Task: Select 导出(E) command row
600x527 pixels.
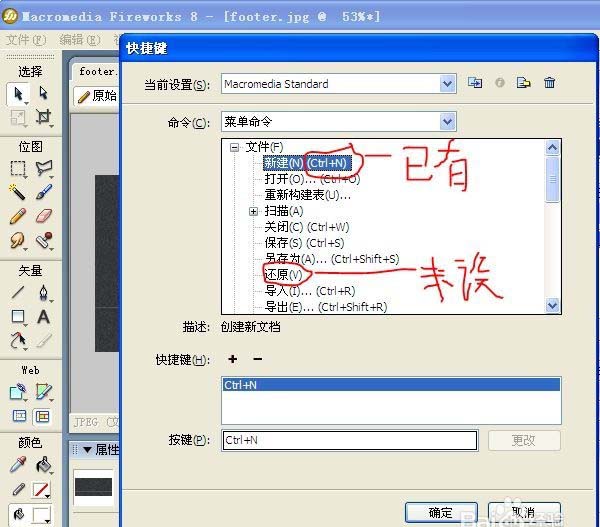Action: click(326, 307)
